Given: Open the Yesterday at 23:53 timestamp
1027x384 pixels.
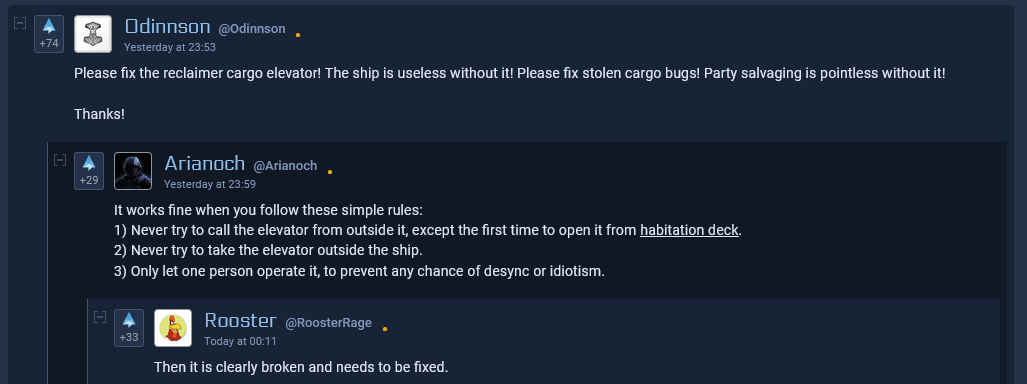Looking at the screenshot, I should tap(170, 47).
